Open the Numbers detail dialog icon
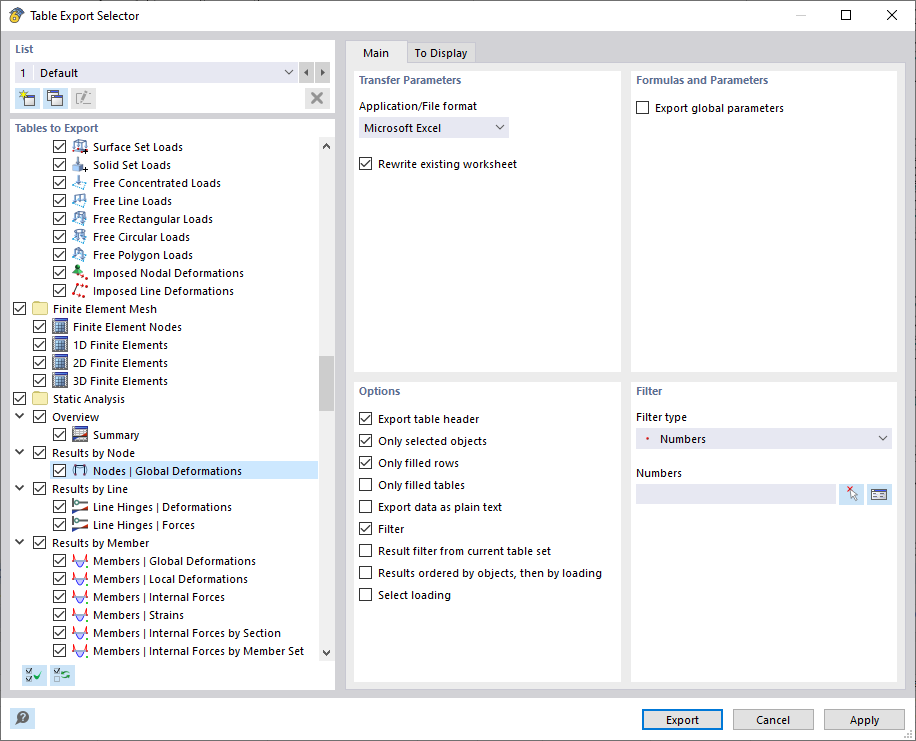The width and height of the screenshot is (916, 741). 879,494
